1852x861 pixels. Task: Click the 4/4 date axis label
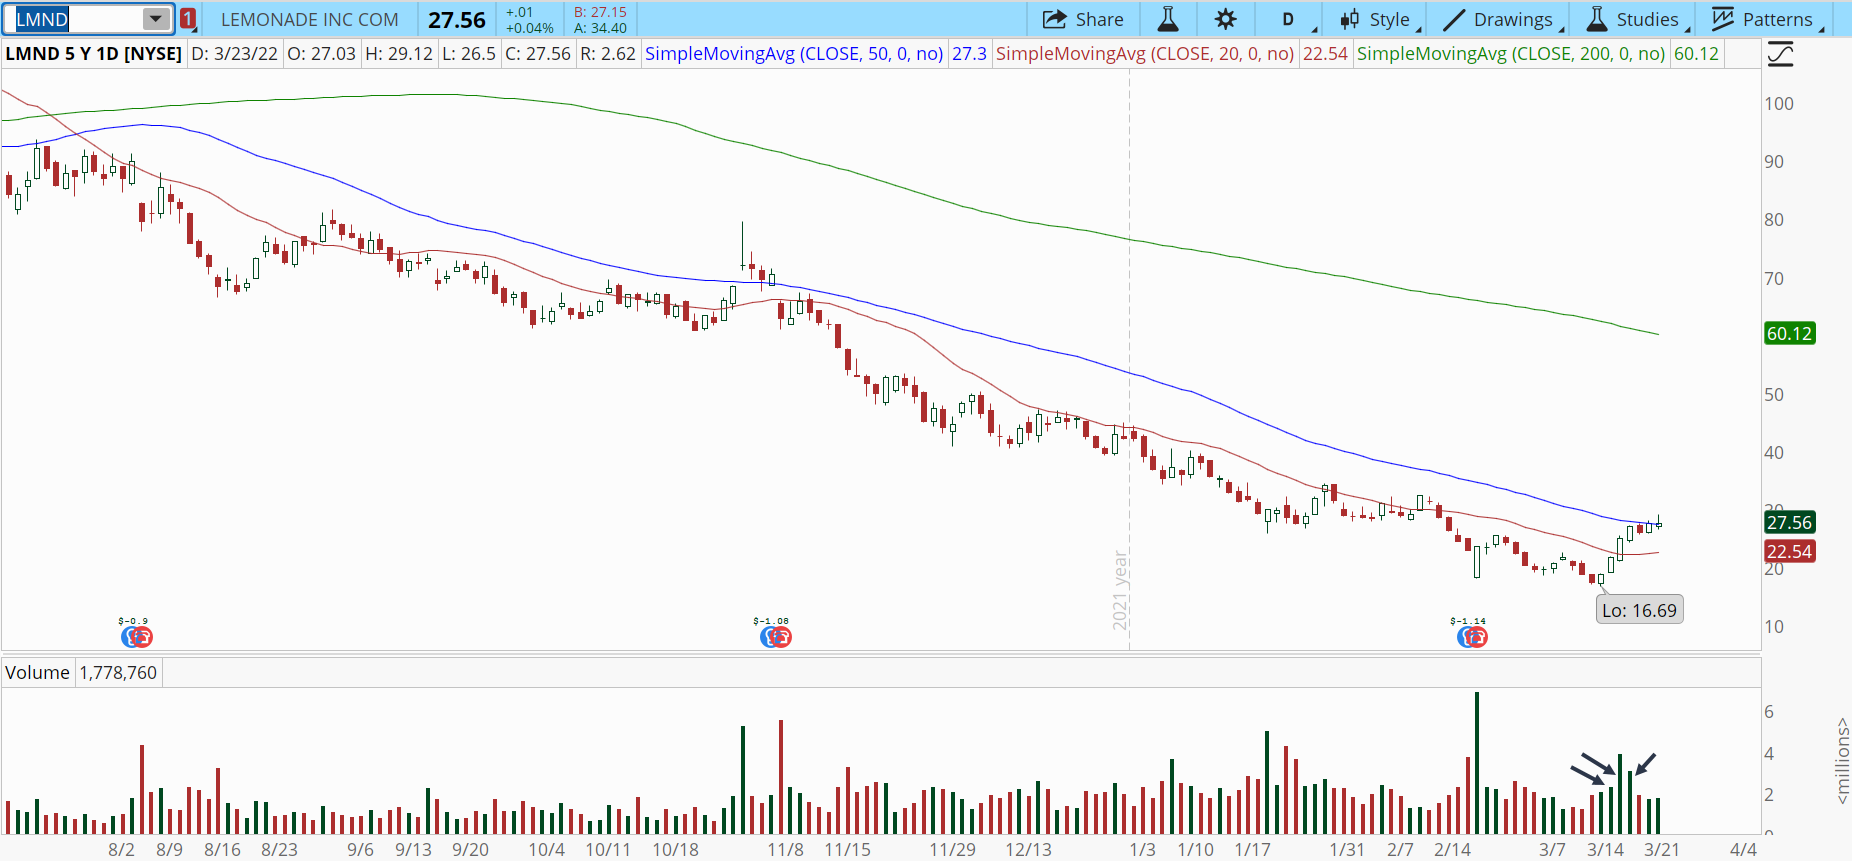(x=1744, y=850)
